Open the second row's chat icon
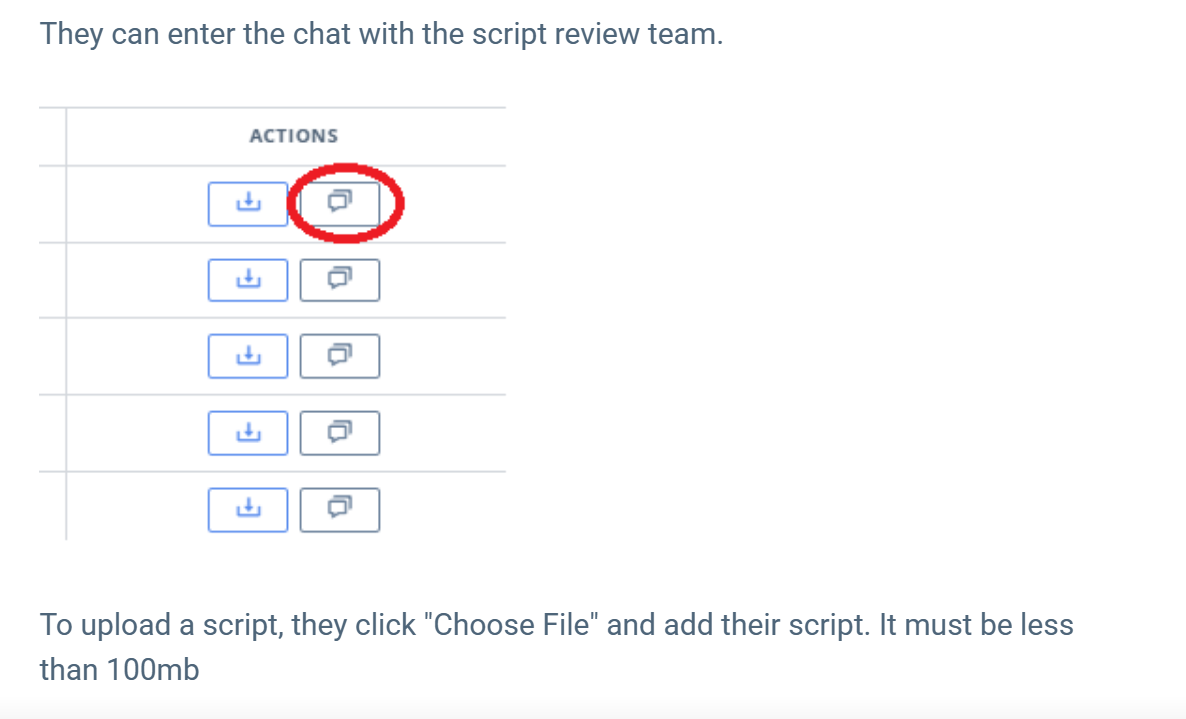1186x719 pixels. point(340,280)
